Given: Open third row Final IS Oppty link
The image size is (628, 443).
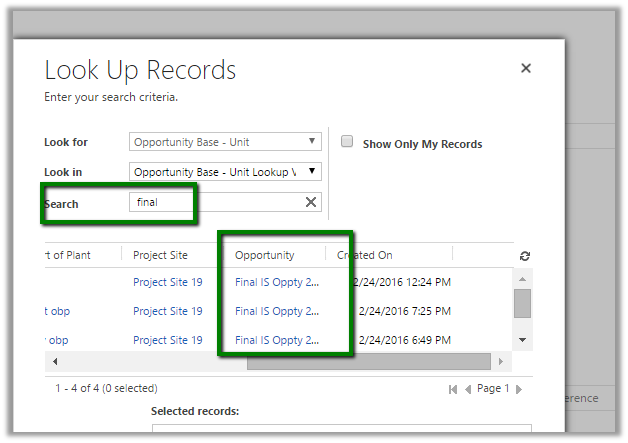Looking at the screenshot, I should coord(277,340).
